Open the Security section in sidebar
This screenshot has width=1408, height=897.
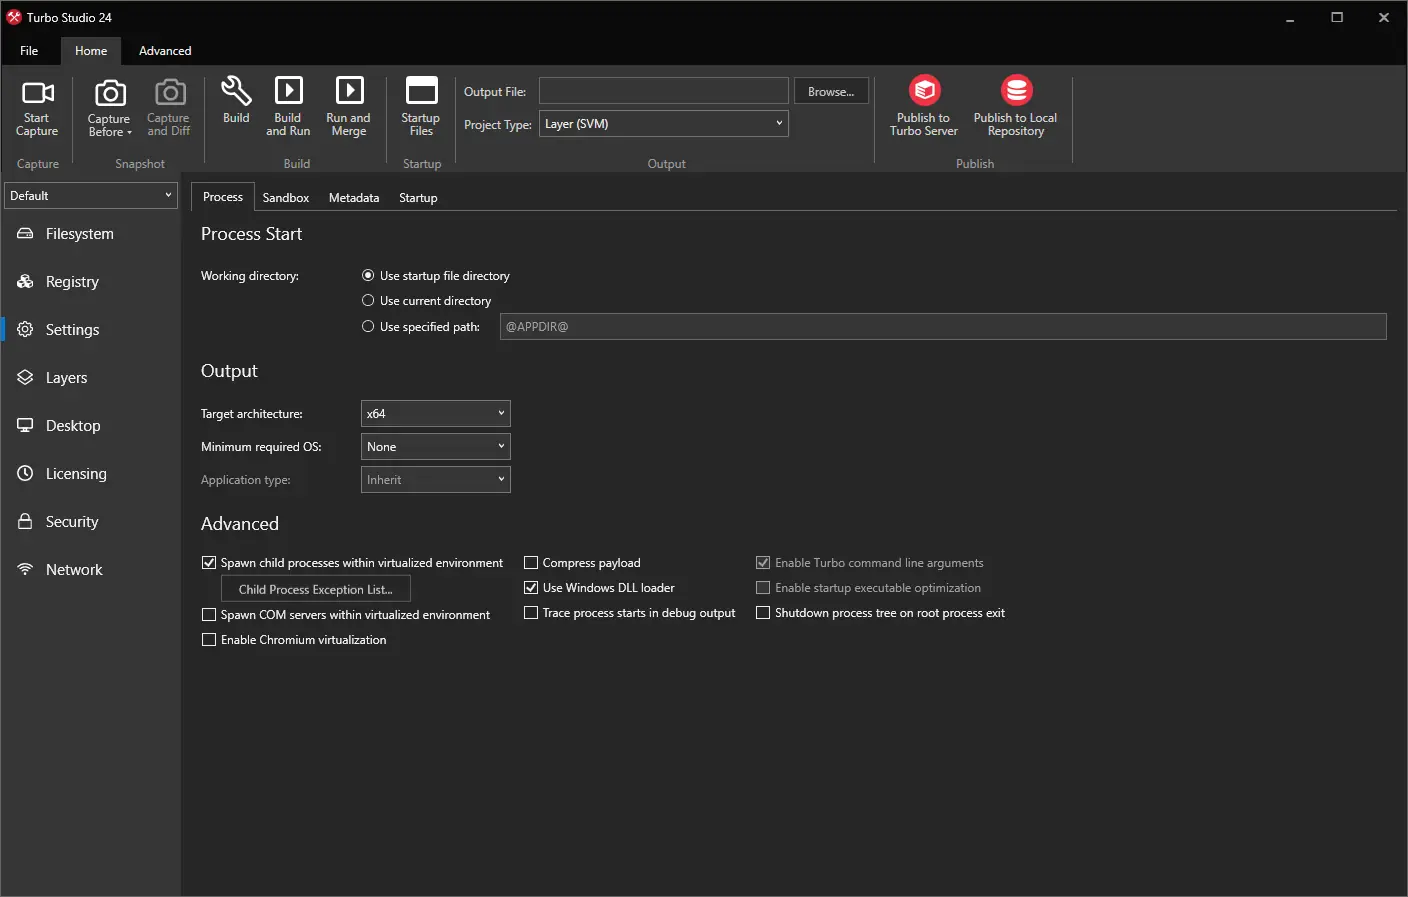[x=91, y=522]
